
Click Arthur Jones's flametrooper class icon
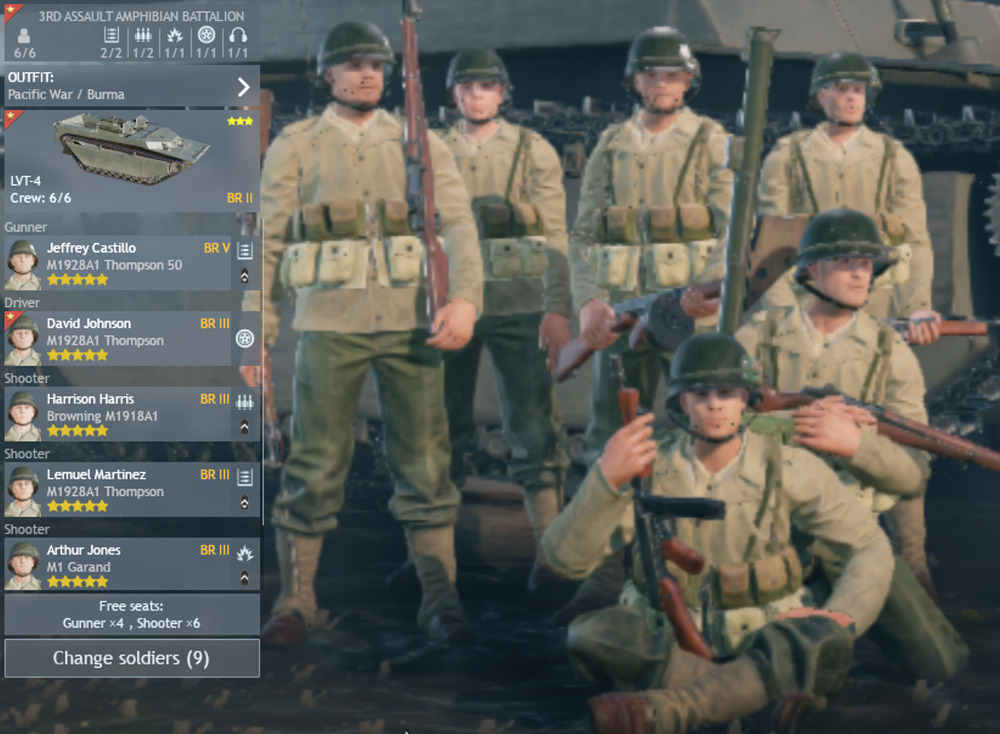(x=245, y=553)
